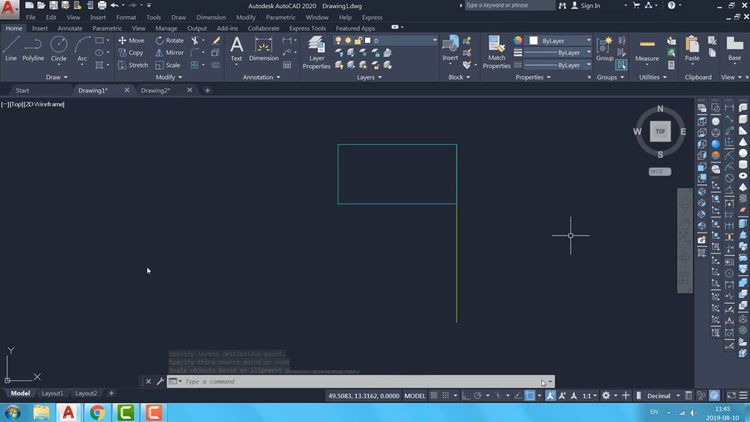This screenshot has height=422, width=750.
Task: Expand the Modify panel options
Action: (x=167, y=77)
